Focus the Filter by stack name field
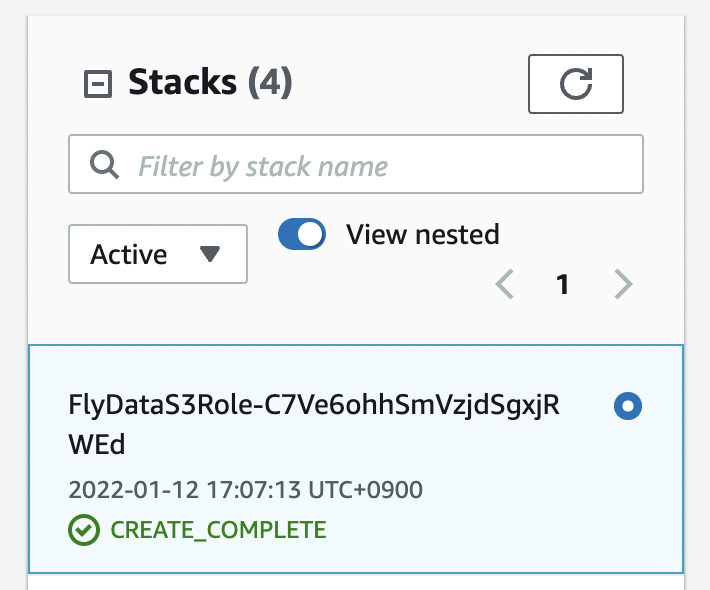Image resolution: width=710 pixels, height=590 pixels. [x=356, y=164]
